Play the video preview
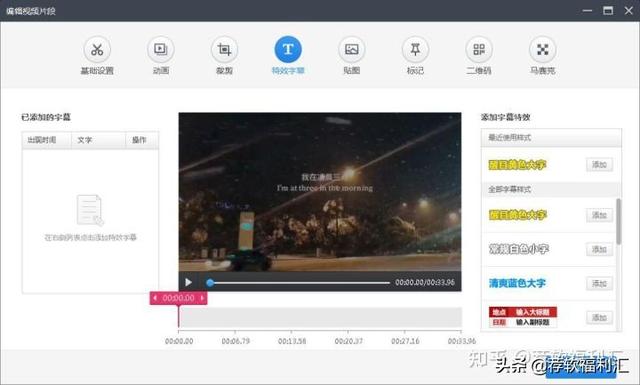Image resolution: width=640 pixels, height=385 pixels. 188,282
